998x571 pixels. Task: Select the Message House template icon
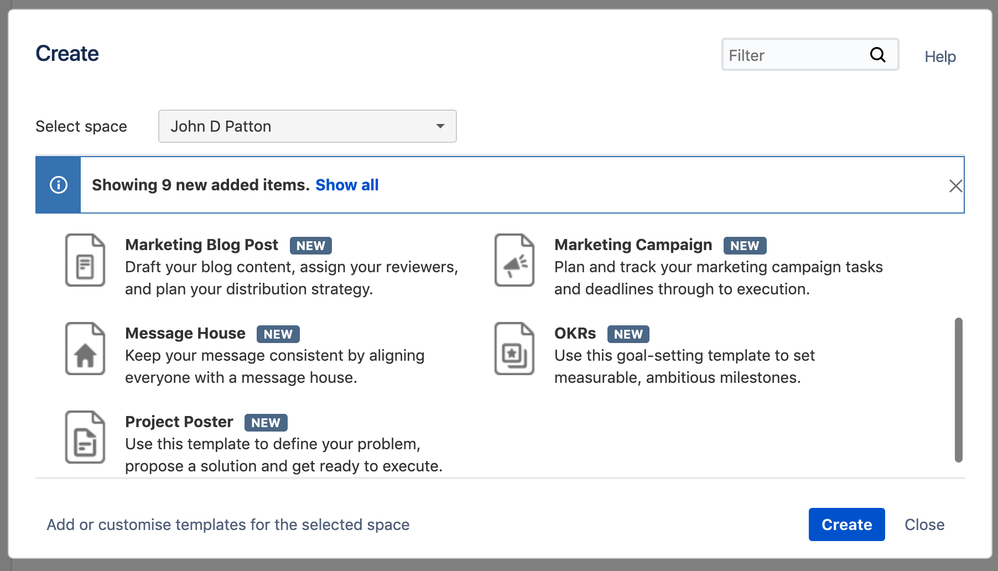click(x=85, y=349)
